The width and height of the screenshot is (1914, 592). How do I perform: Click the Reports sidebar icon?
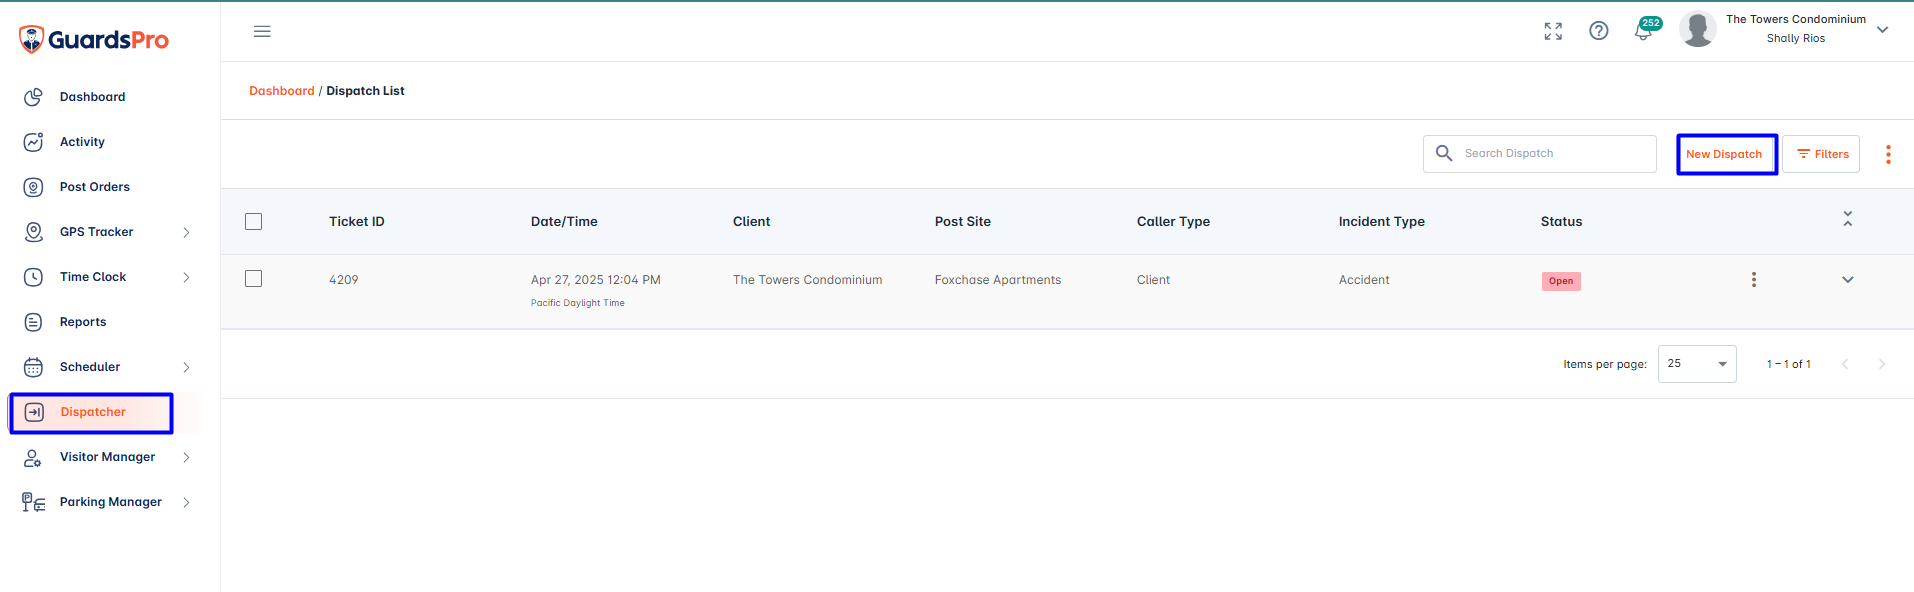[33, 322]
